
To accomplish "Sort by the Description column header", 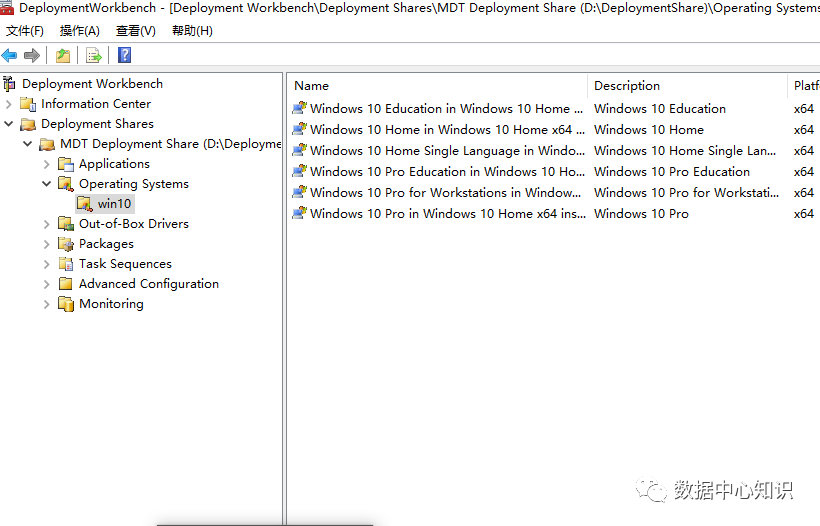I will (687, 86).
